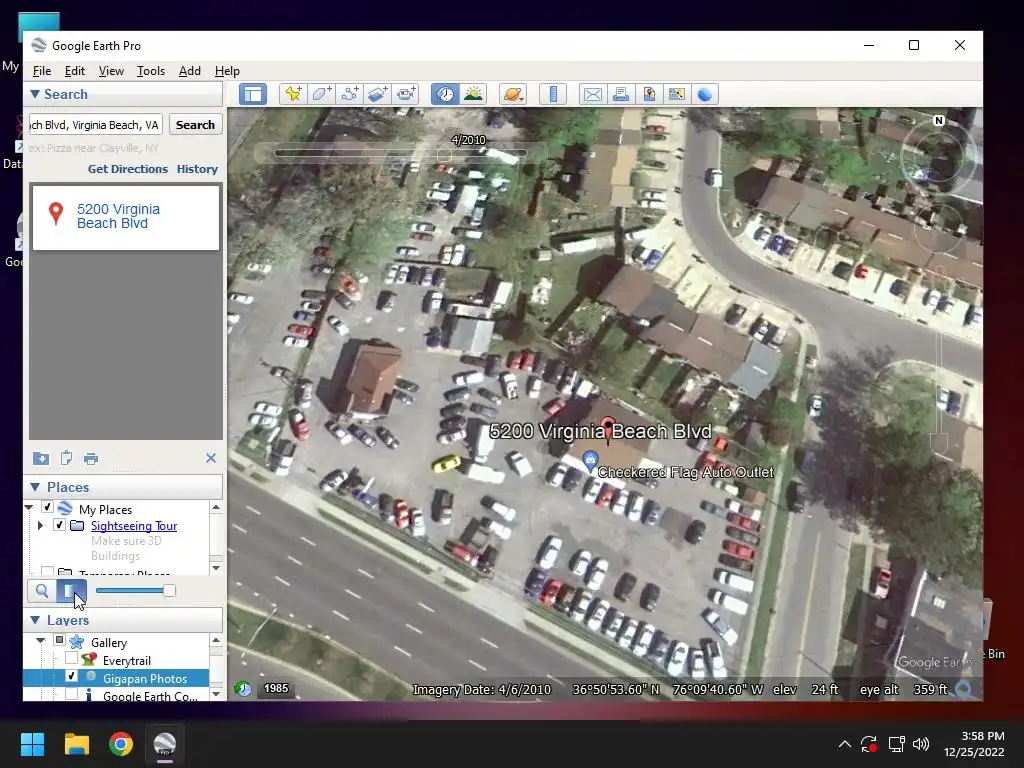The height and width of the screenshot is (768, 1024).
Task: Open File Explorer from taskbar
Action: [x=76, y=744]
